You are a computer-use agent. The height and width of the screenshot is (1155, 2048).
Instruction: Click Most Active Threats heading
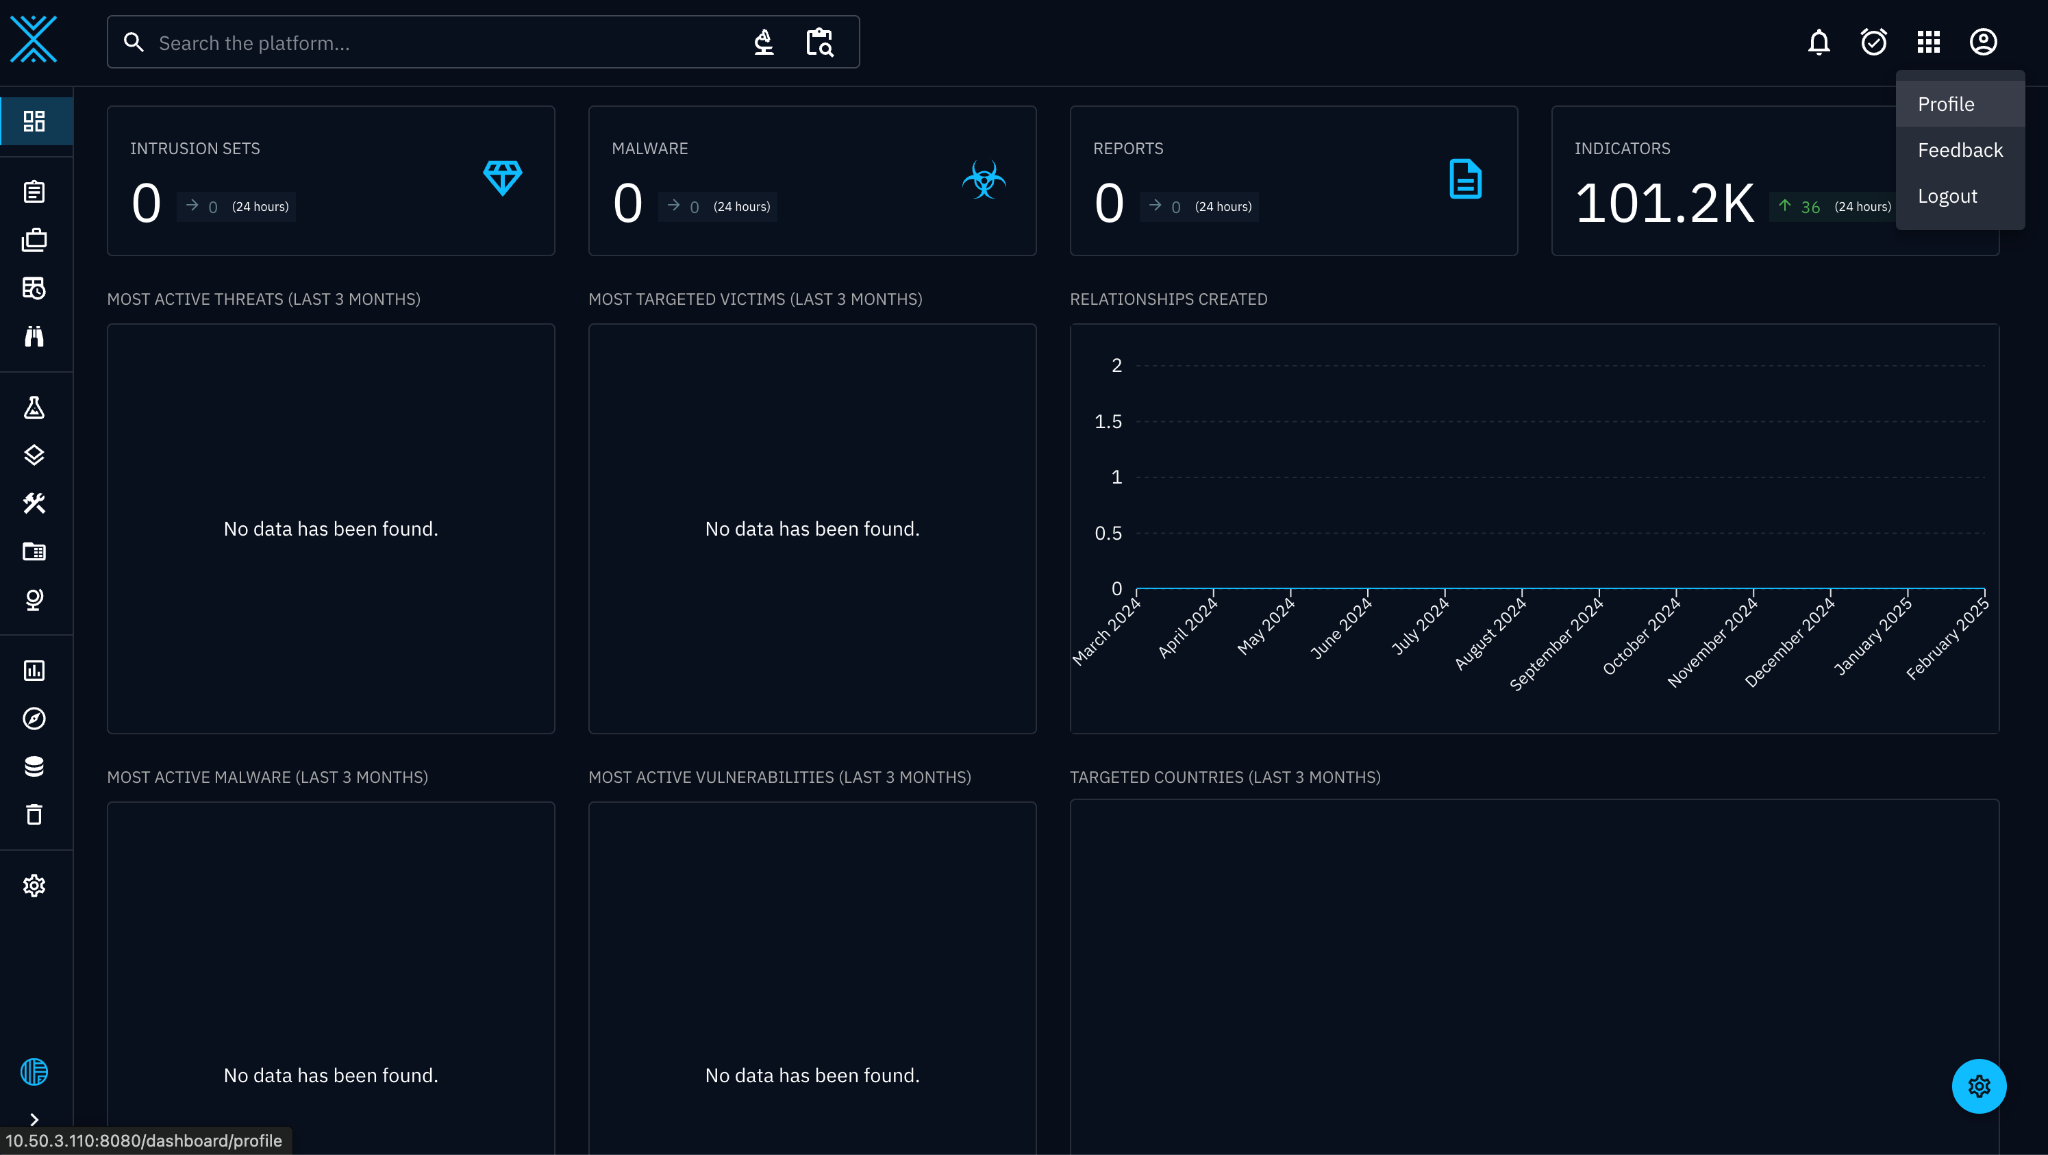point(264,299)
